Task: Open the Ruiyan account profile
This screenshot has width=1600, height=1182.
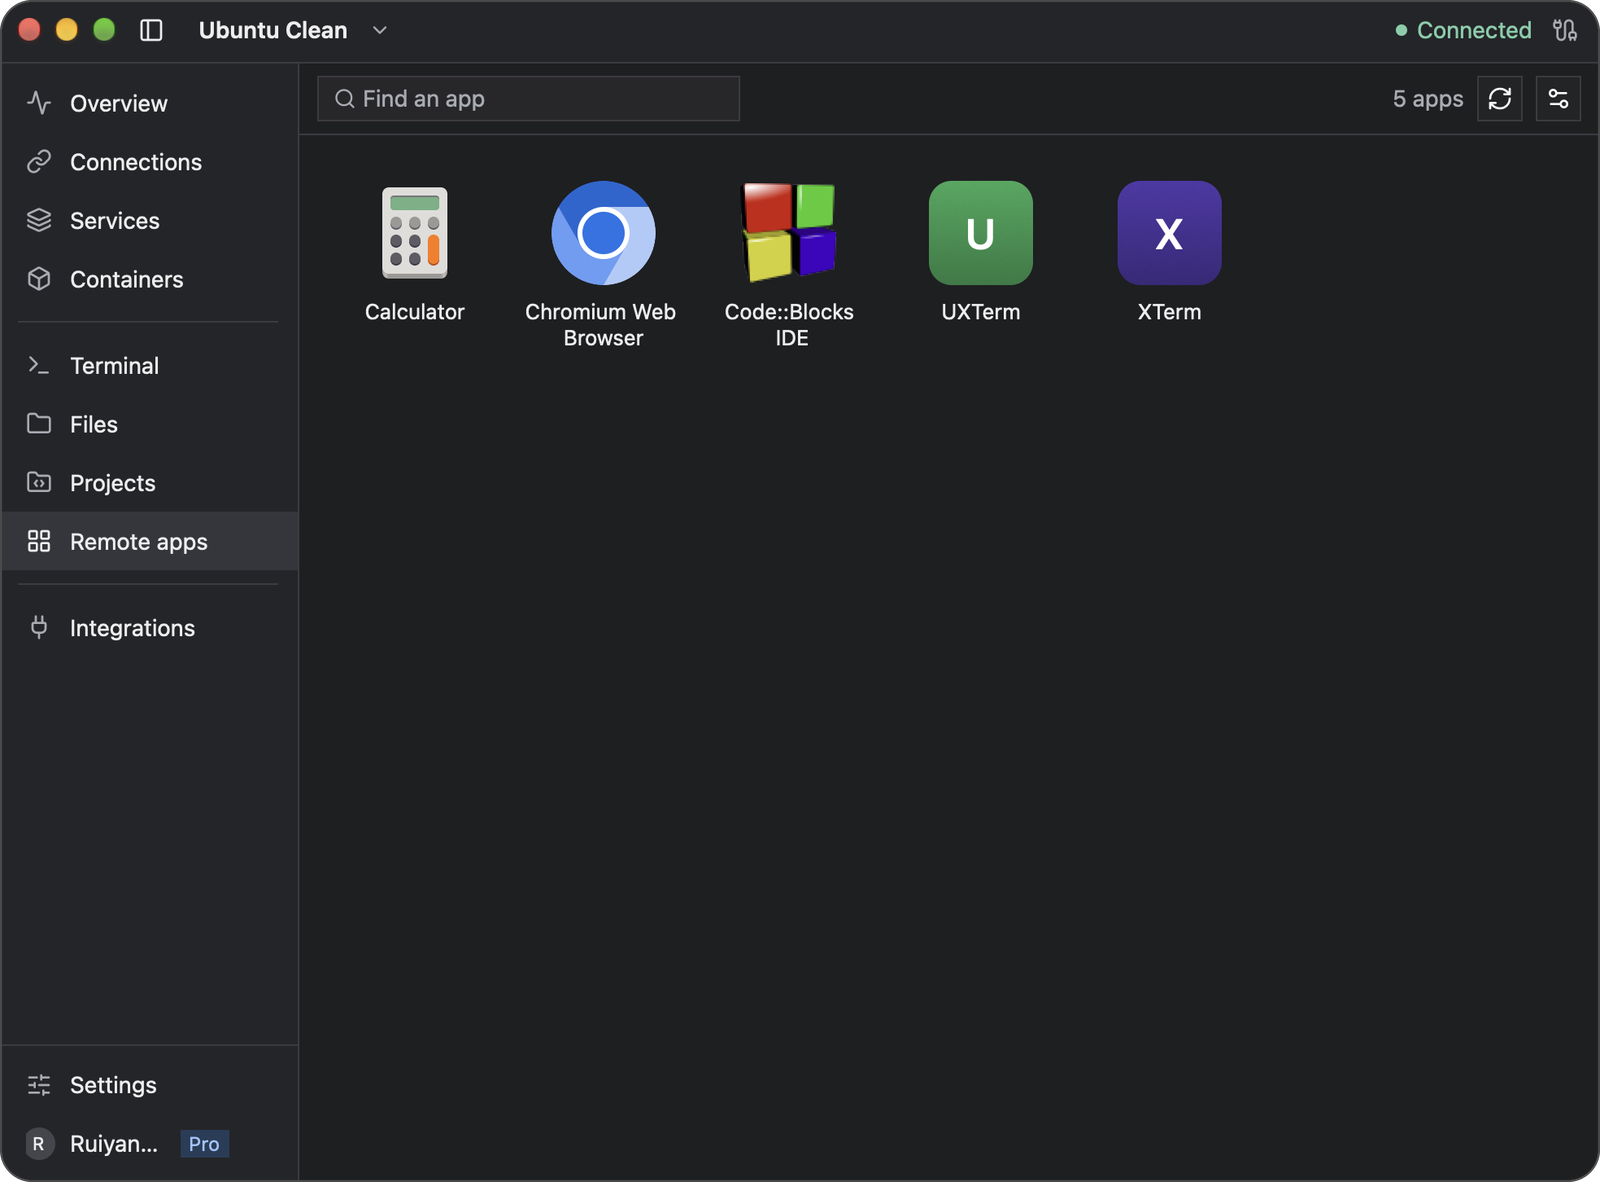Action: (x=114, y=1144)
